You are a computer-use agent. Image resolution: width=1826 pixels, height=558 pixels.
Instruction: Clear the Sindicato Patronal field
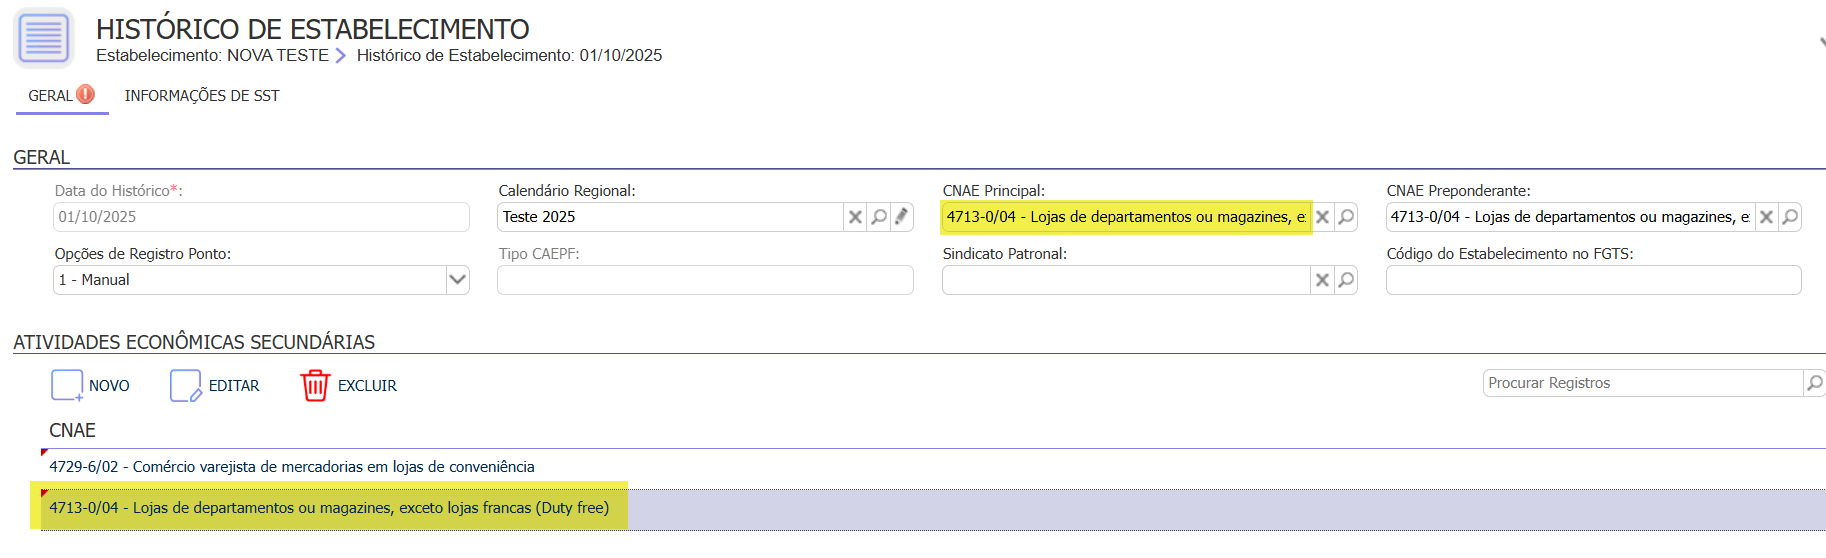(1322, 280)
